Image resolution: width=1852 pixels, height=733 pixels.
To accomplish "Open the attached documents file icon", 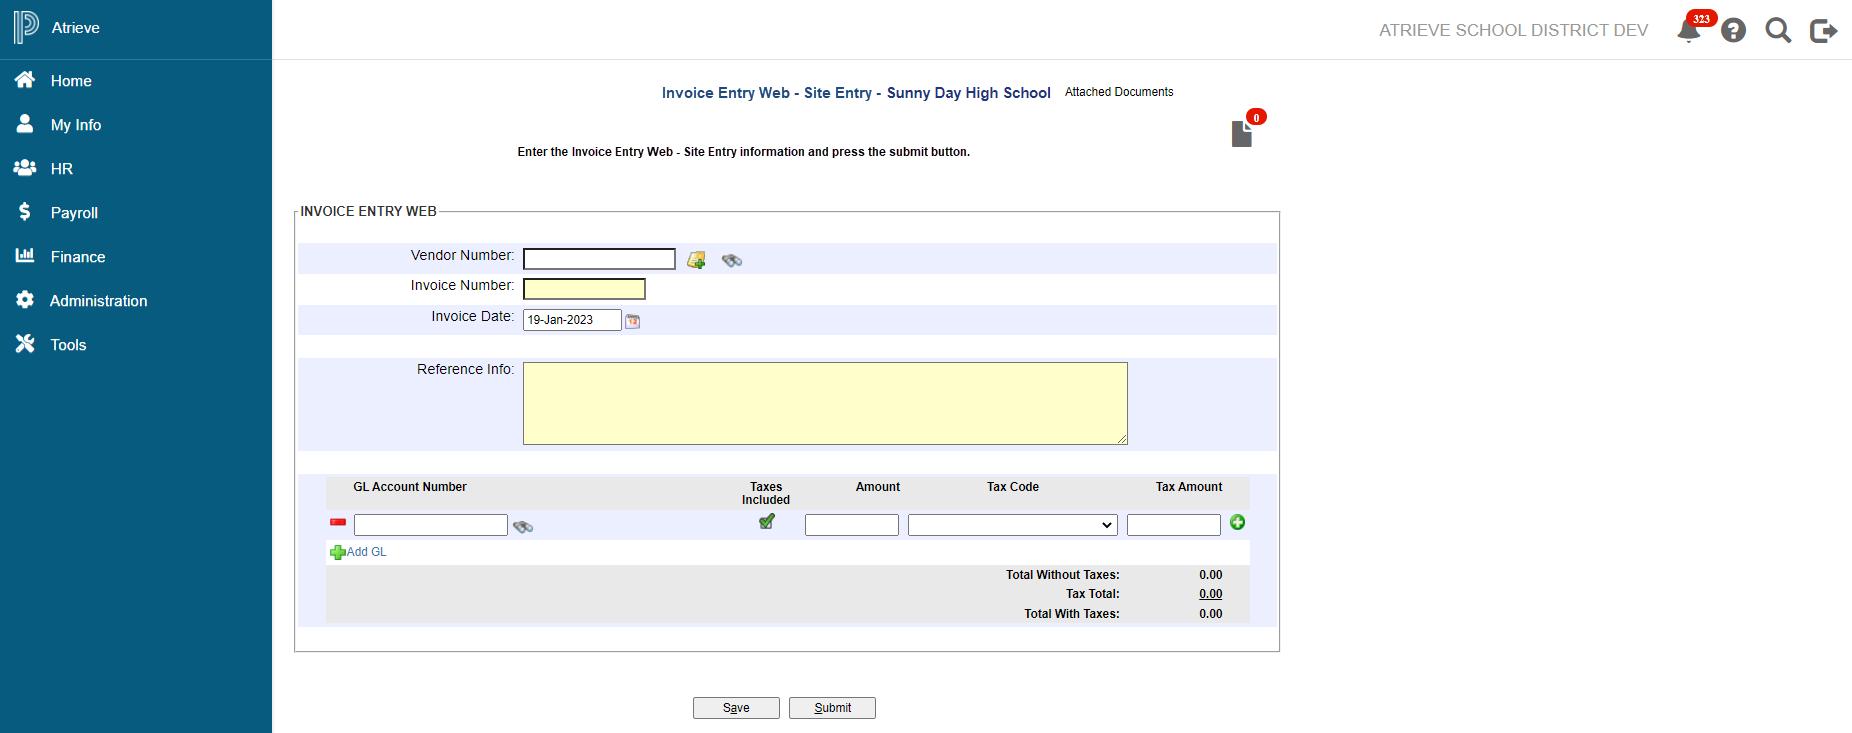I will 1242,134.
